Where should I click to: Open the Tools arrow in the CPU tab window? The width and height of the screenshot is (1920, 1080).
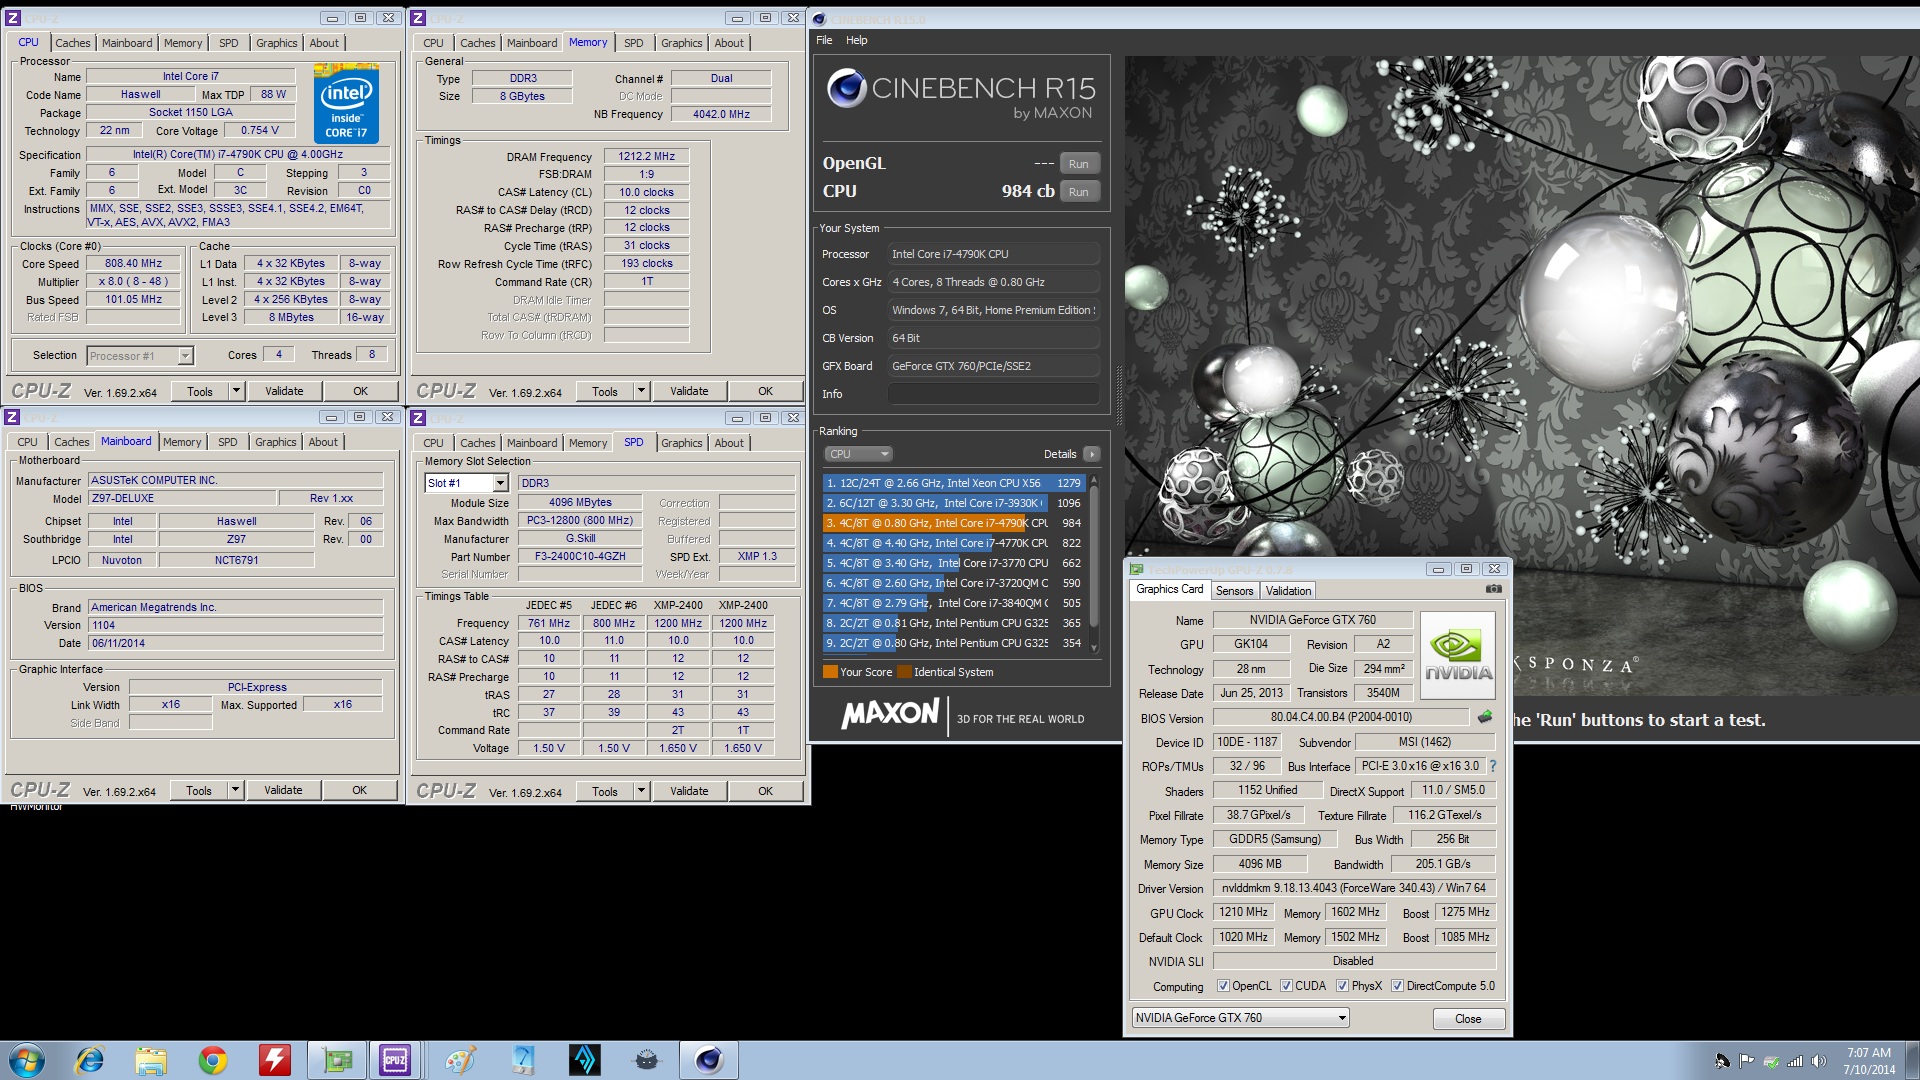point(236,391)
